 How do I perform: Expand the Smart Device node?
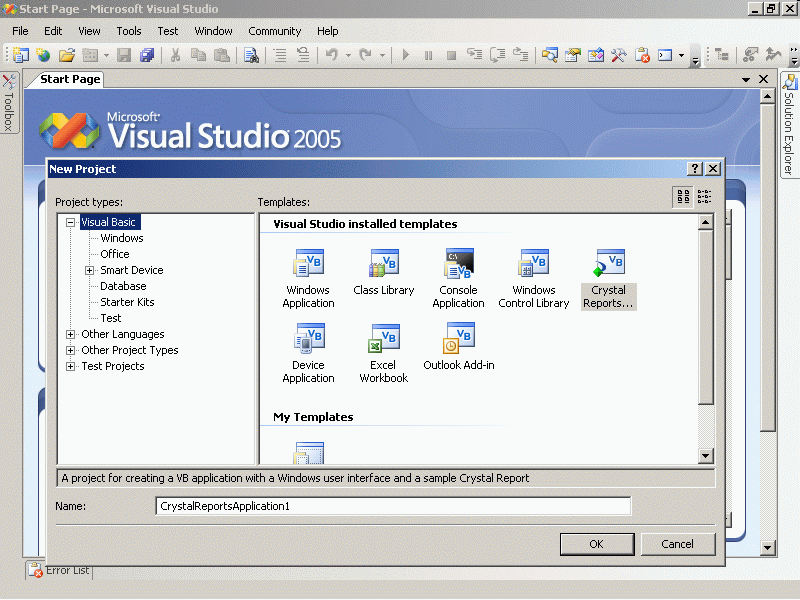[x=89, y=270]
